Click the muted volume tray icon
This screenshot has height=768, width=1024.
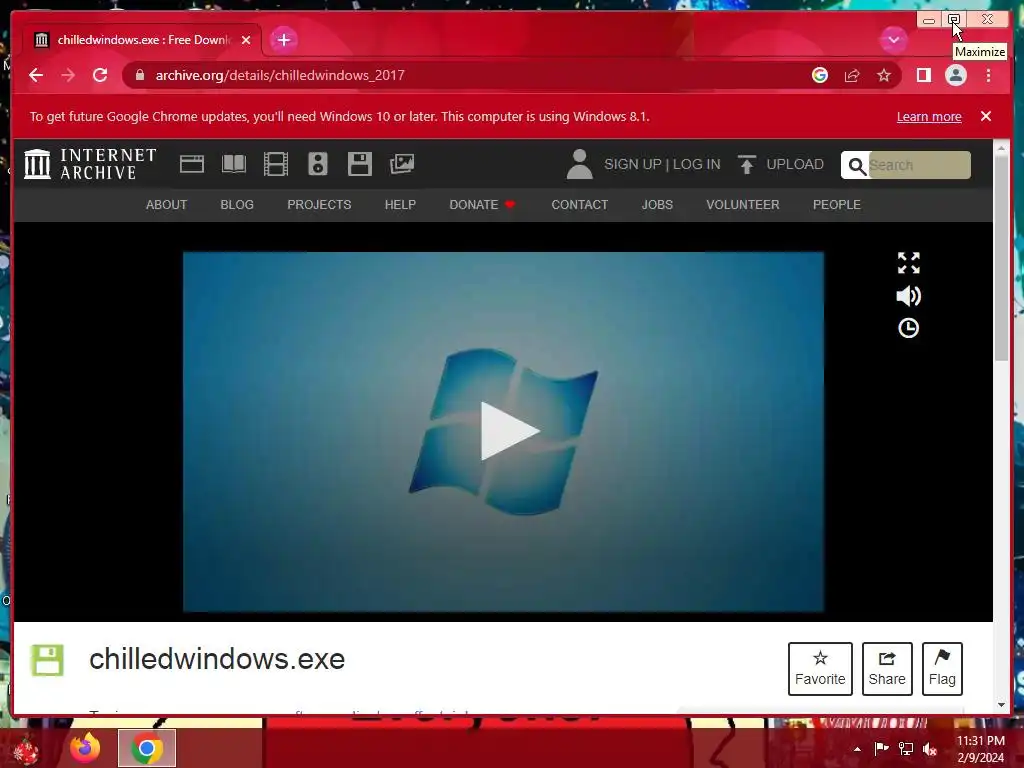[x=930, y=749]
